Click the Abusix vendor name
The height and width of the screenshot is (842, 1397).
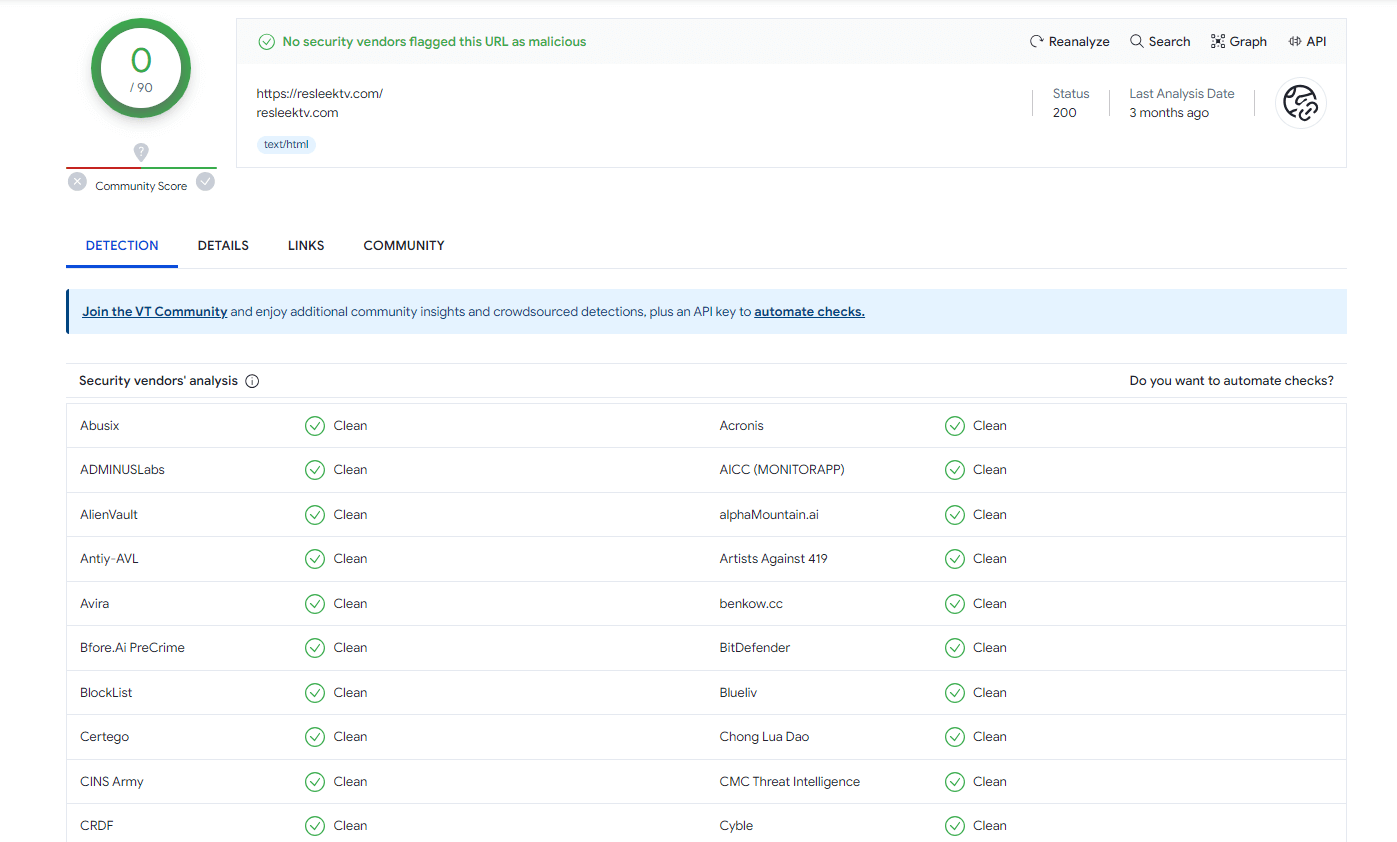coord(99,426)
